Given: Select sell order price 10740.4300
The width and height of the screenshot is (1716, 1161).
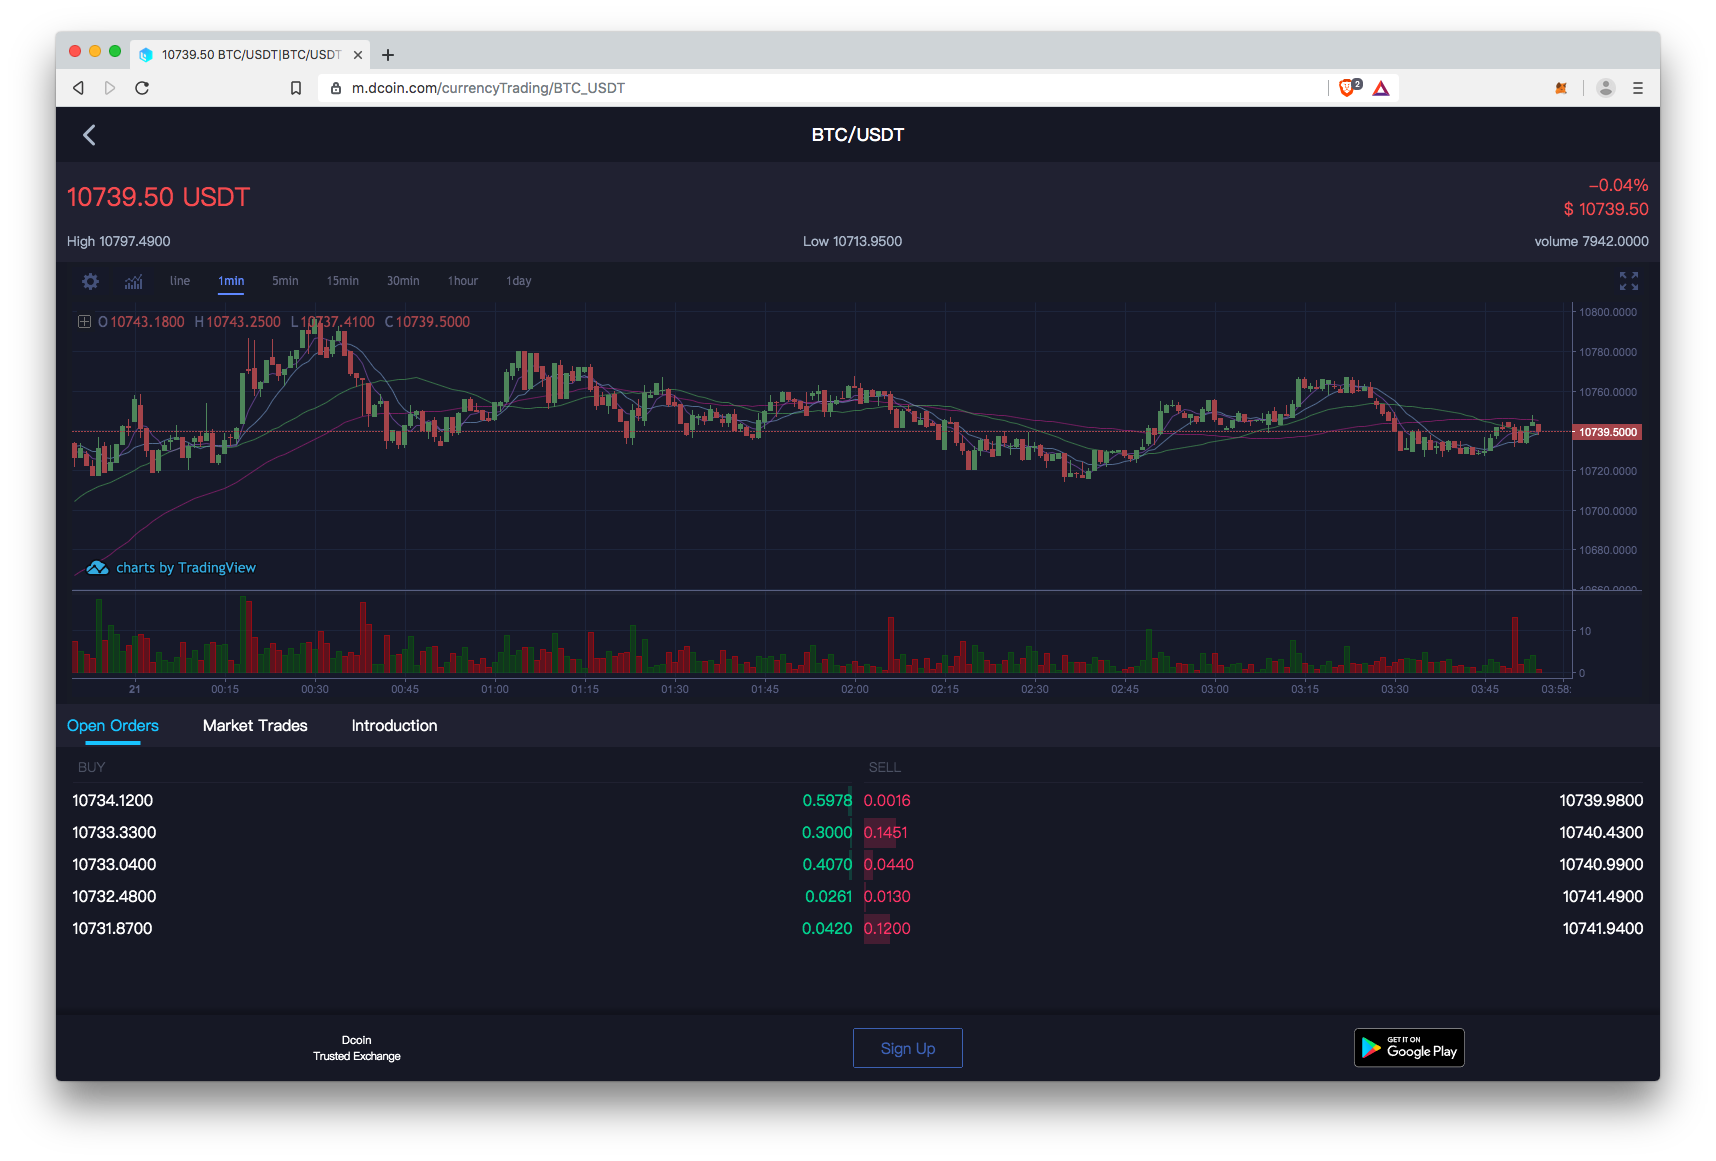Looking at the screenshot, I should tap(1601, 833).
